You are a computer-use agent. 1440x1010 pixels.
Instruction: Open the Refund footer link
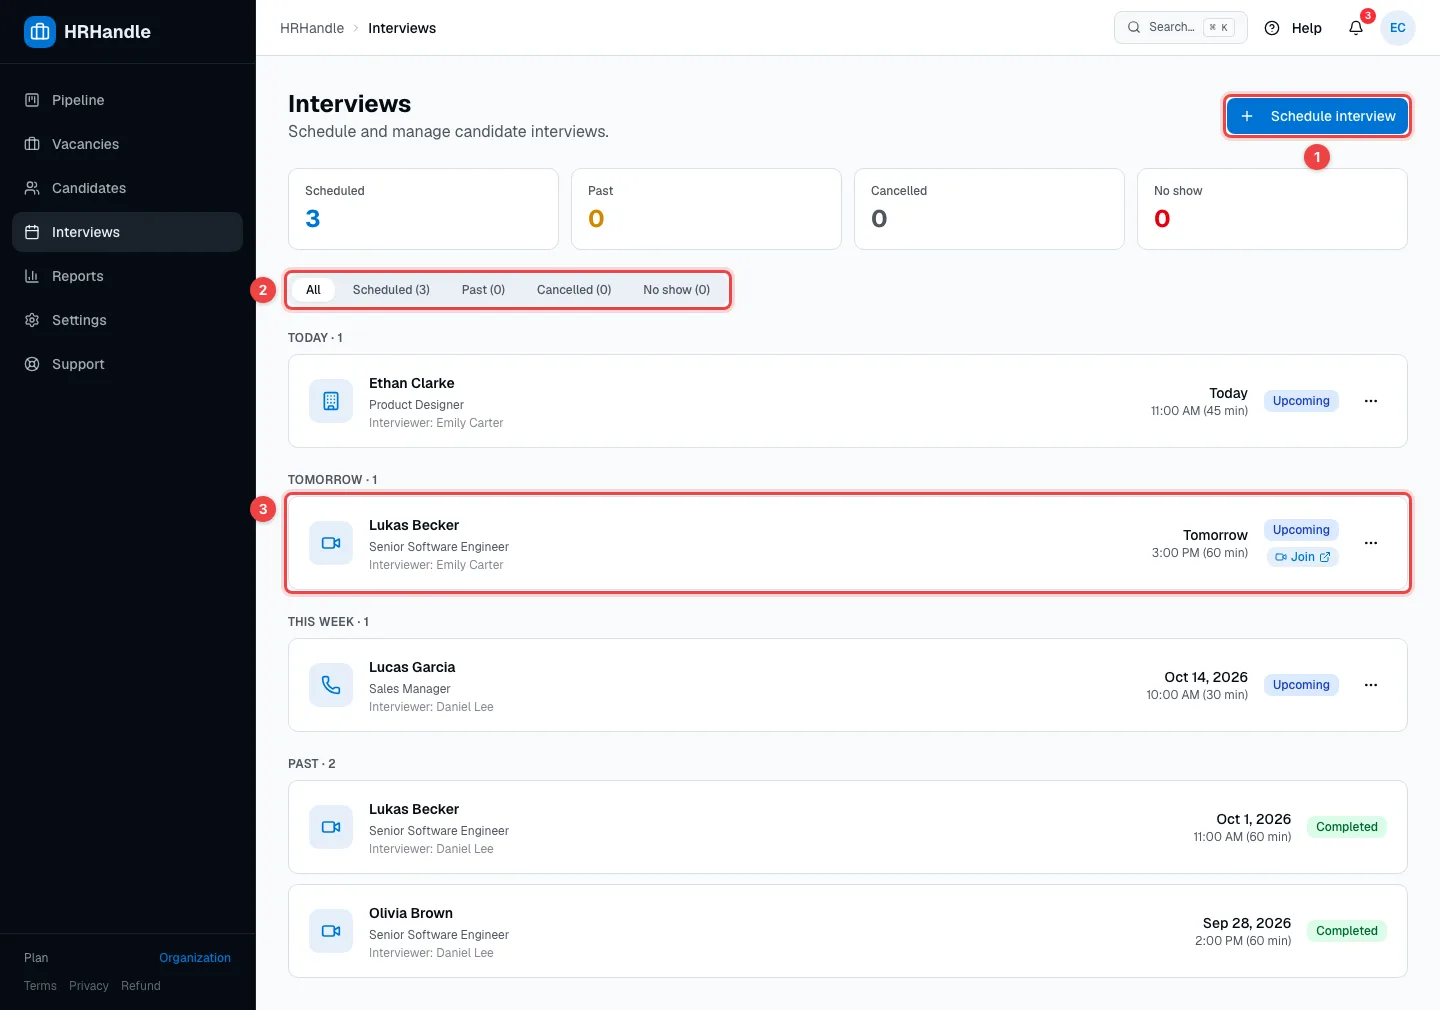coord(141,986)
